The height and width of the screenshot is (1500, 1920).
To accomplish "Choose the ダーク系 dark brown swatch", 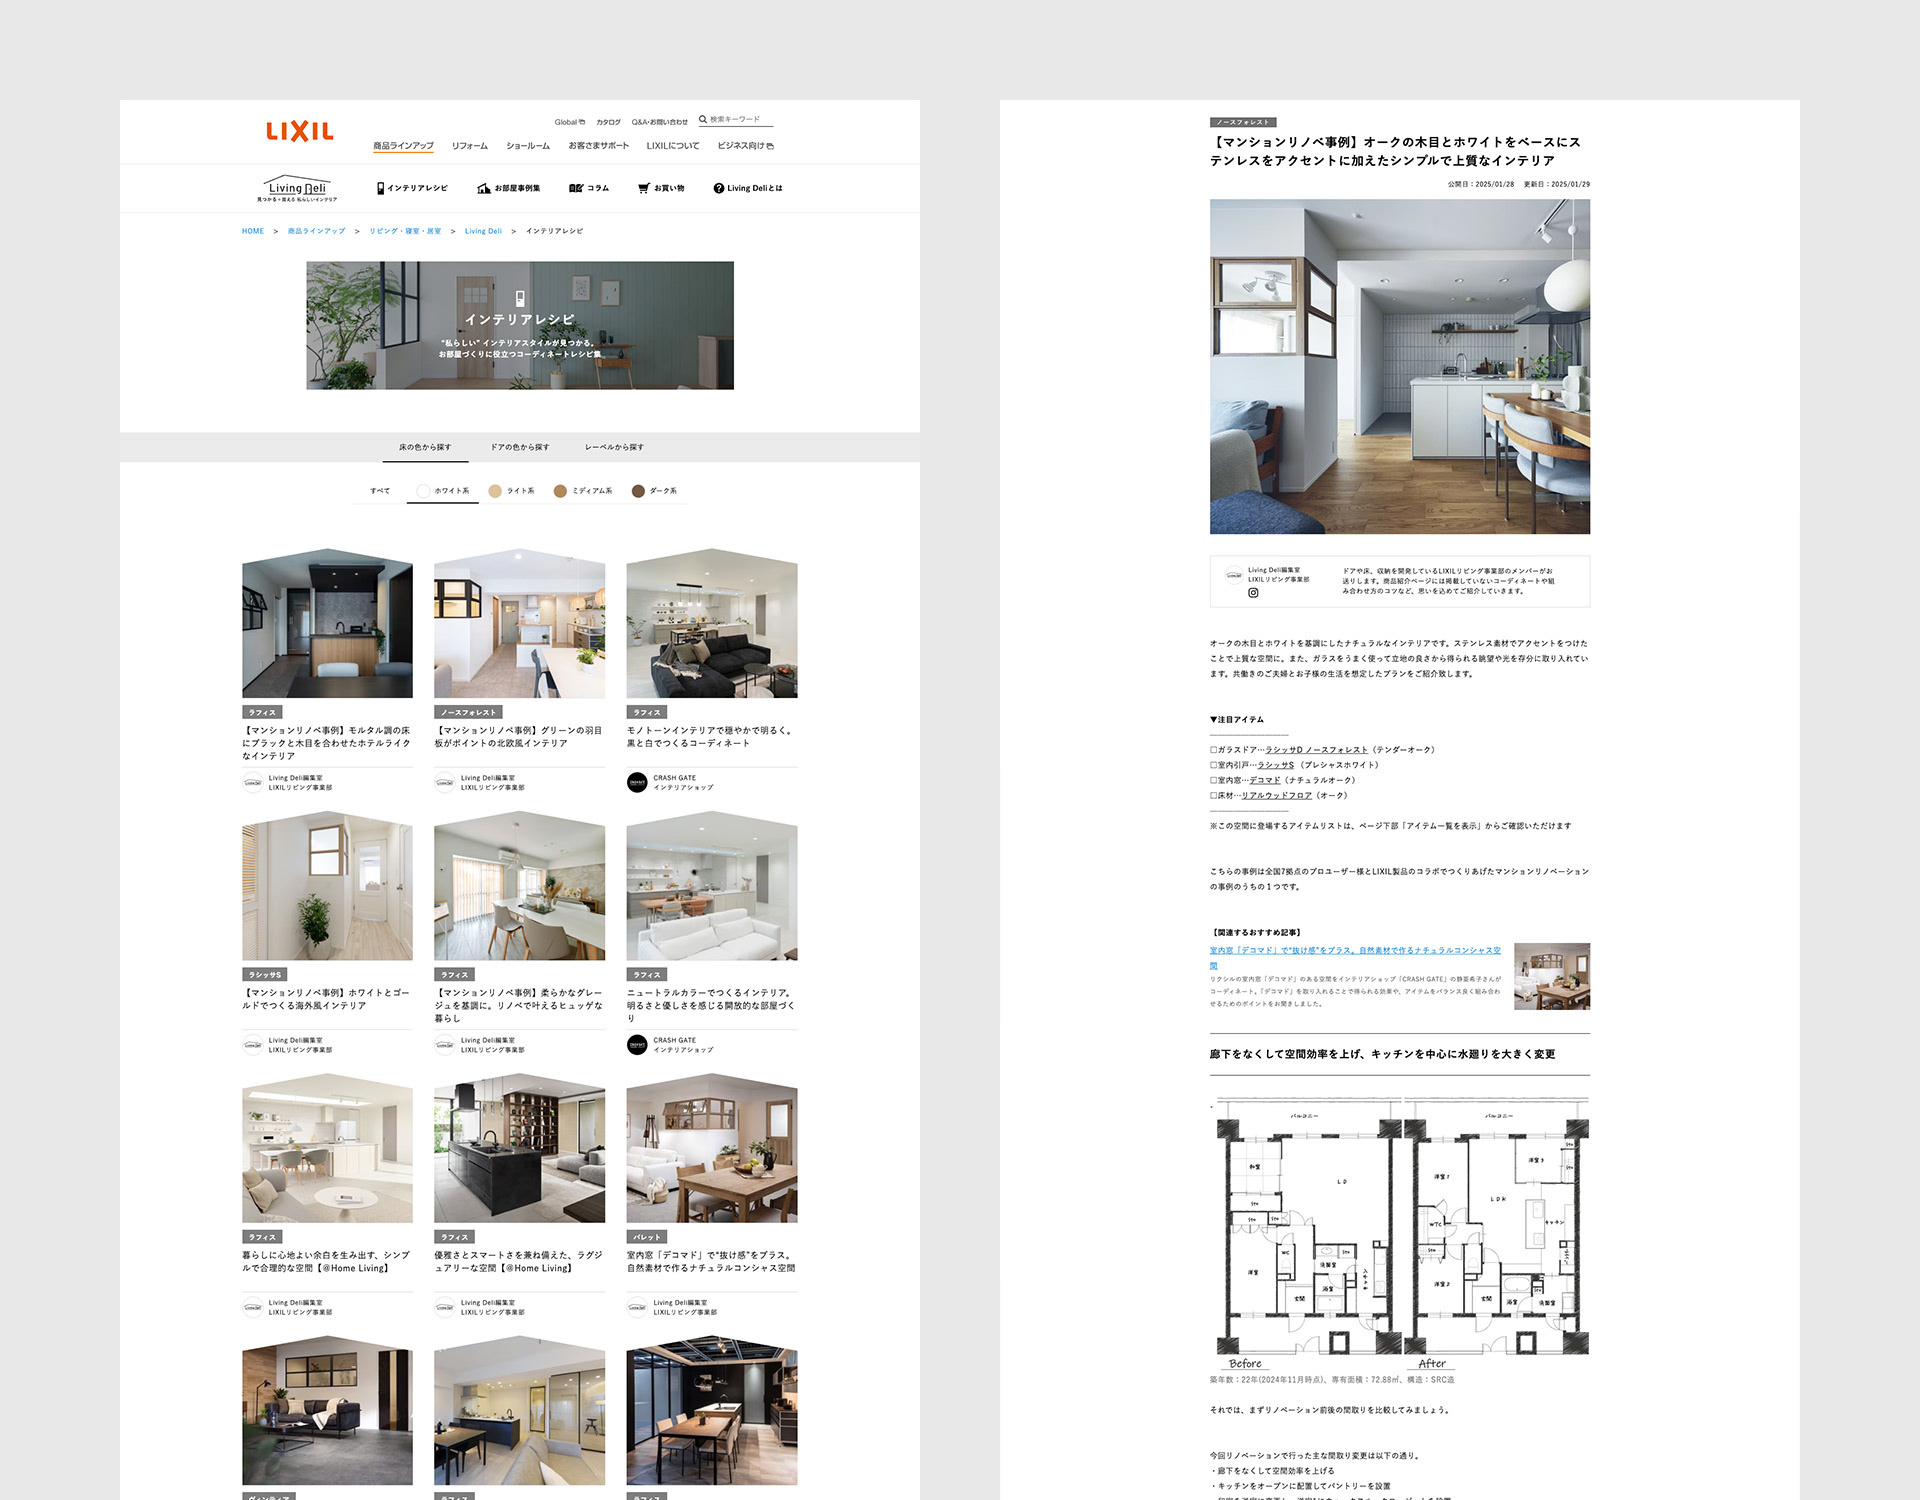I will coord(638,491).
